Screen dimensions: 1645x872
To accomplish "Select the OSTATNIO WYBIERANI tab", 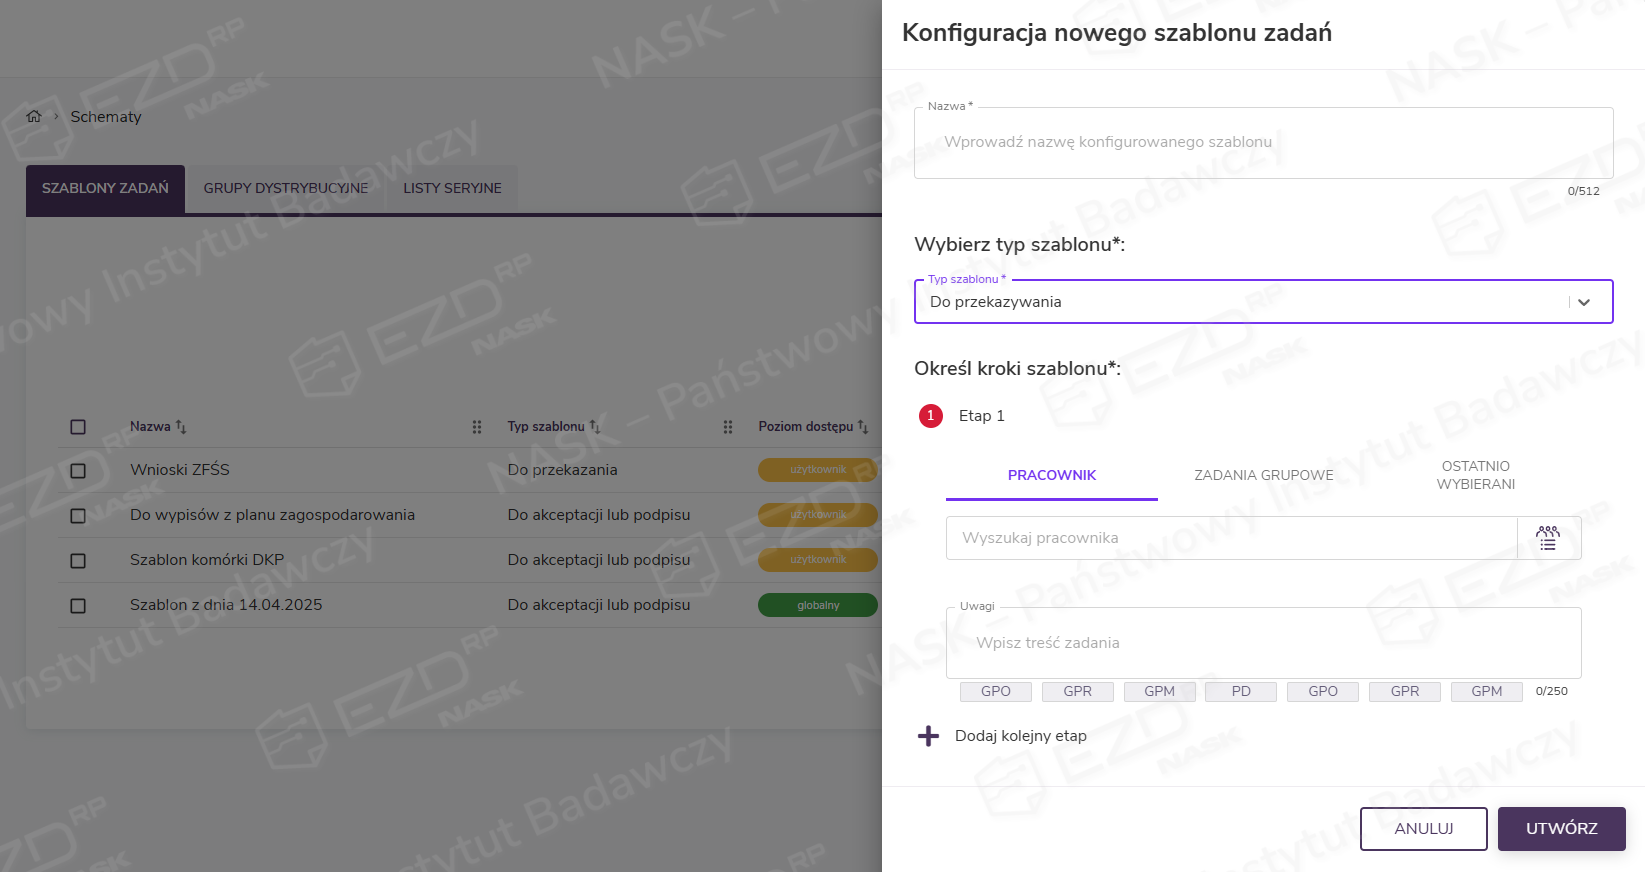I will pyautogui.click(x=1475, y=475).
